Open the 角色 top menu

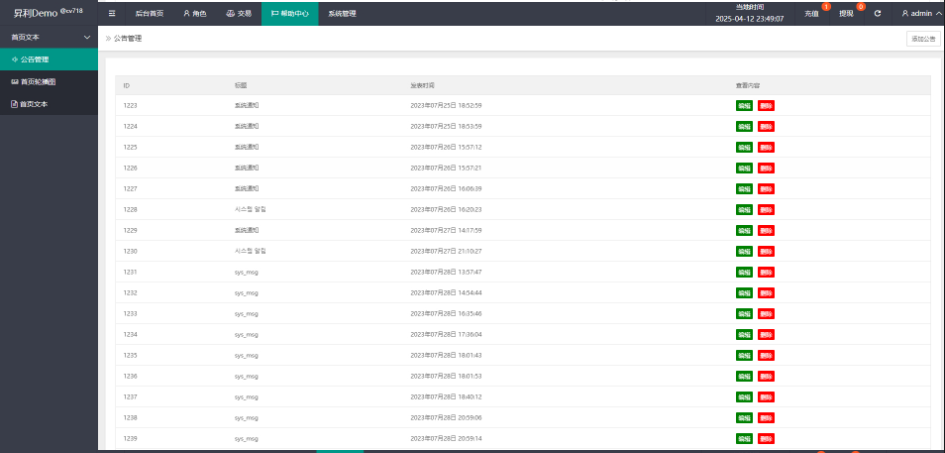[195, 13]
